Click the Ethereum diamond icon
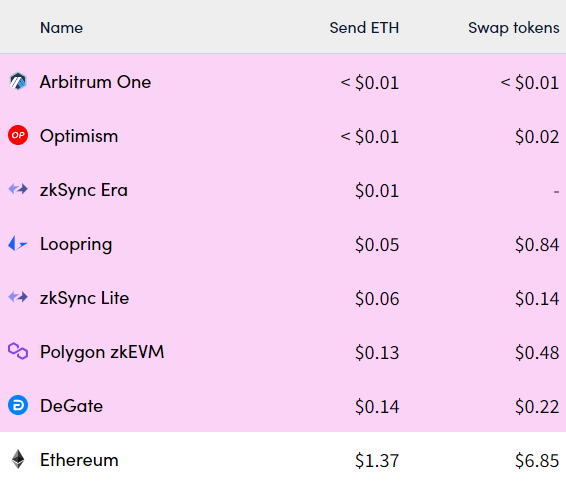 (18, 459)
